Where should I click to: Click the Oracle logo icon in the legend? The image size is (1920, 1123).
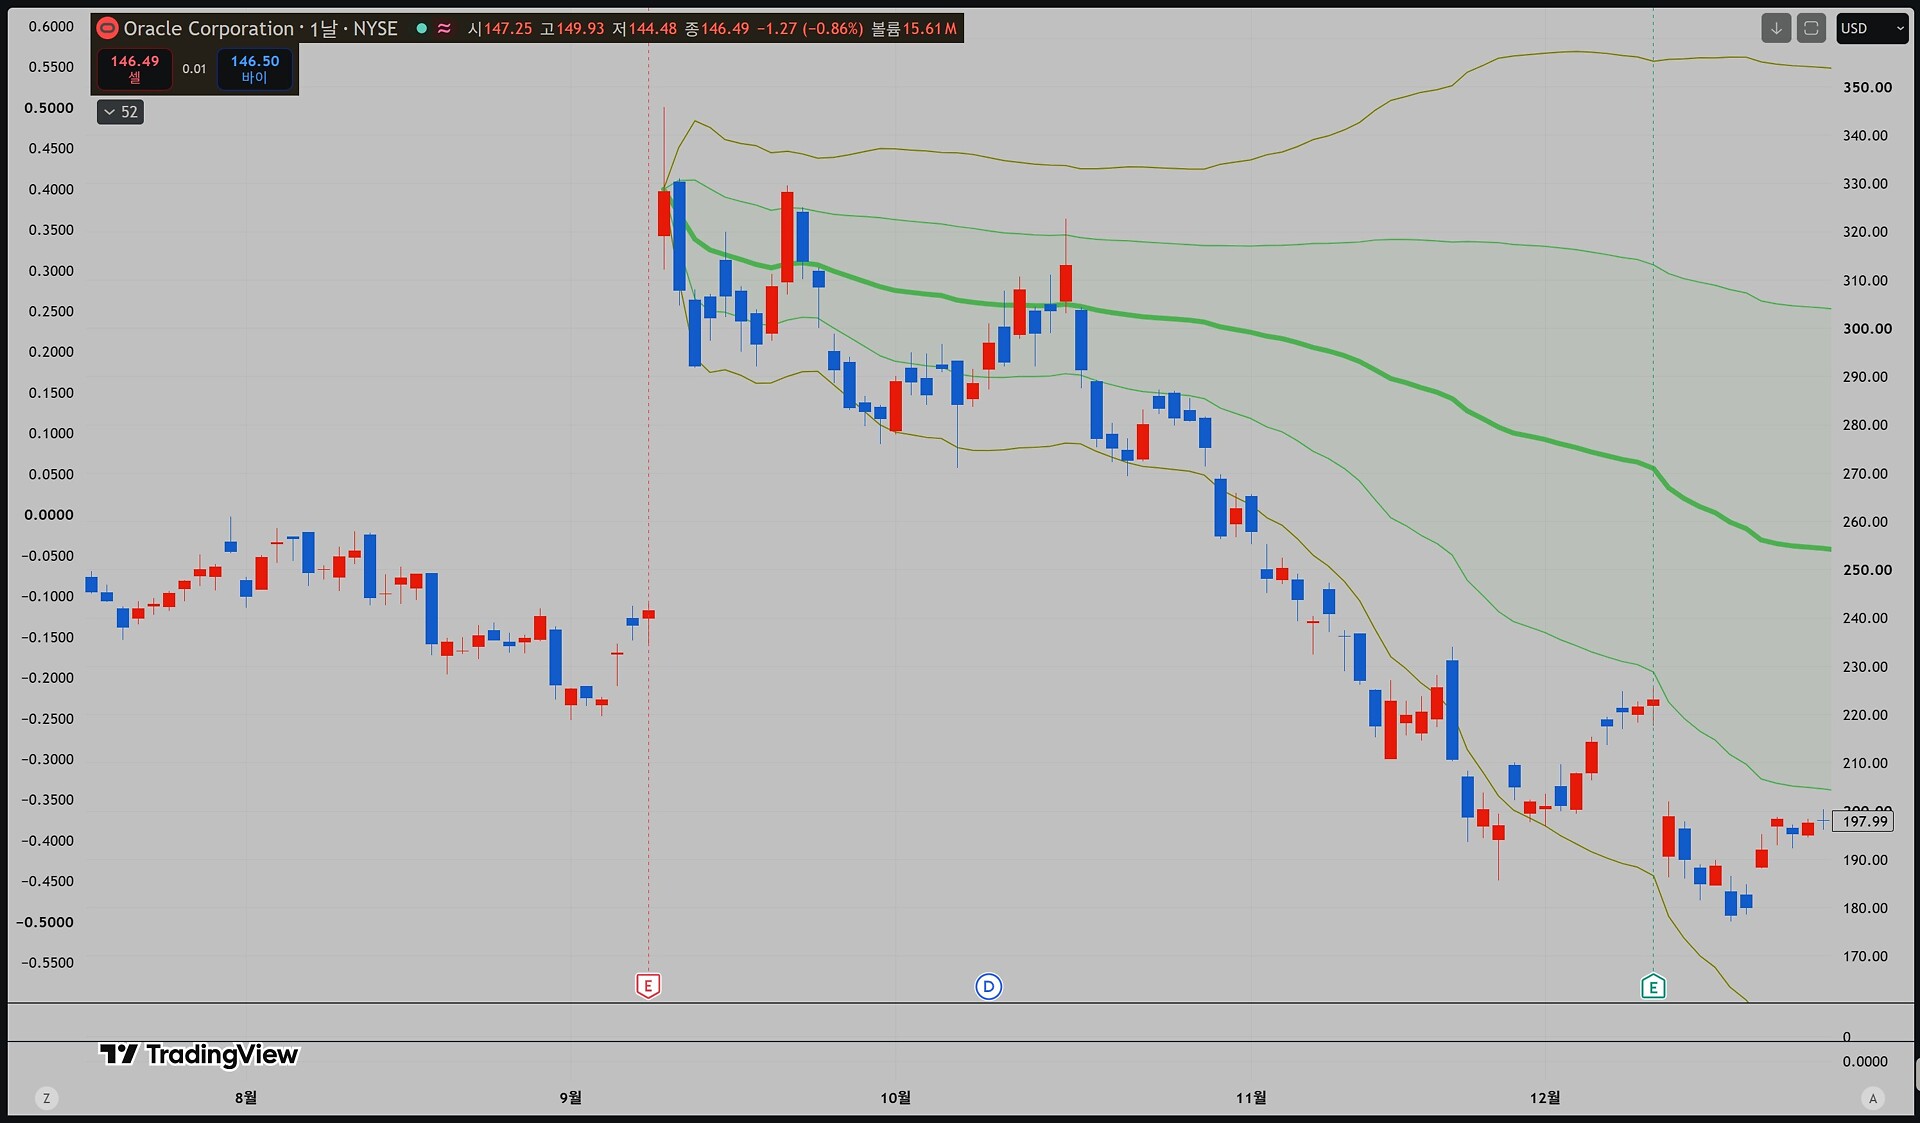click(107, 28)
